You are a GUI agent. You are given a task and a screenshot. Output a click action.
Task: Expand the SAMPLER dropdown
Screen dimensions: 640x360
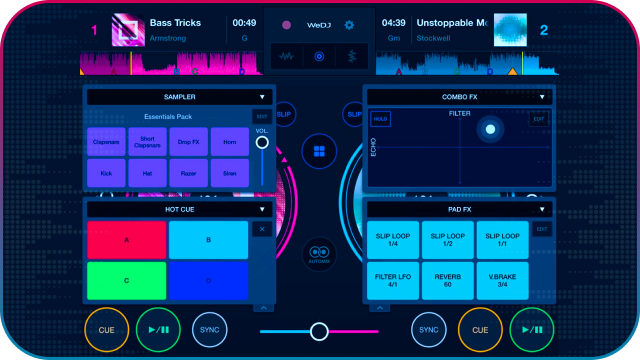pyautogui.click(x=262, y=97)
